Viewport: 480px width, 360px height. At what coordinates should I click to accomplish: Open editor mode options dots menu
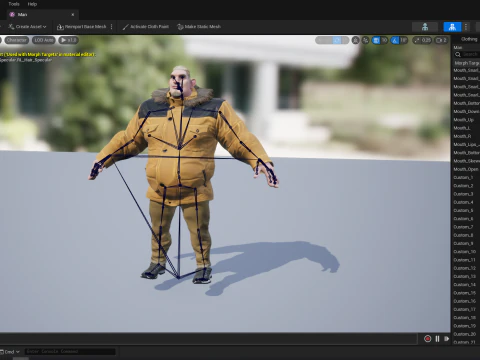tap(466, 27)
